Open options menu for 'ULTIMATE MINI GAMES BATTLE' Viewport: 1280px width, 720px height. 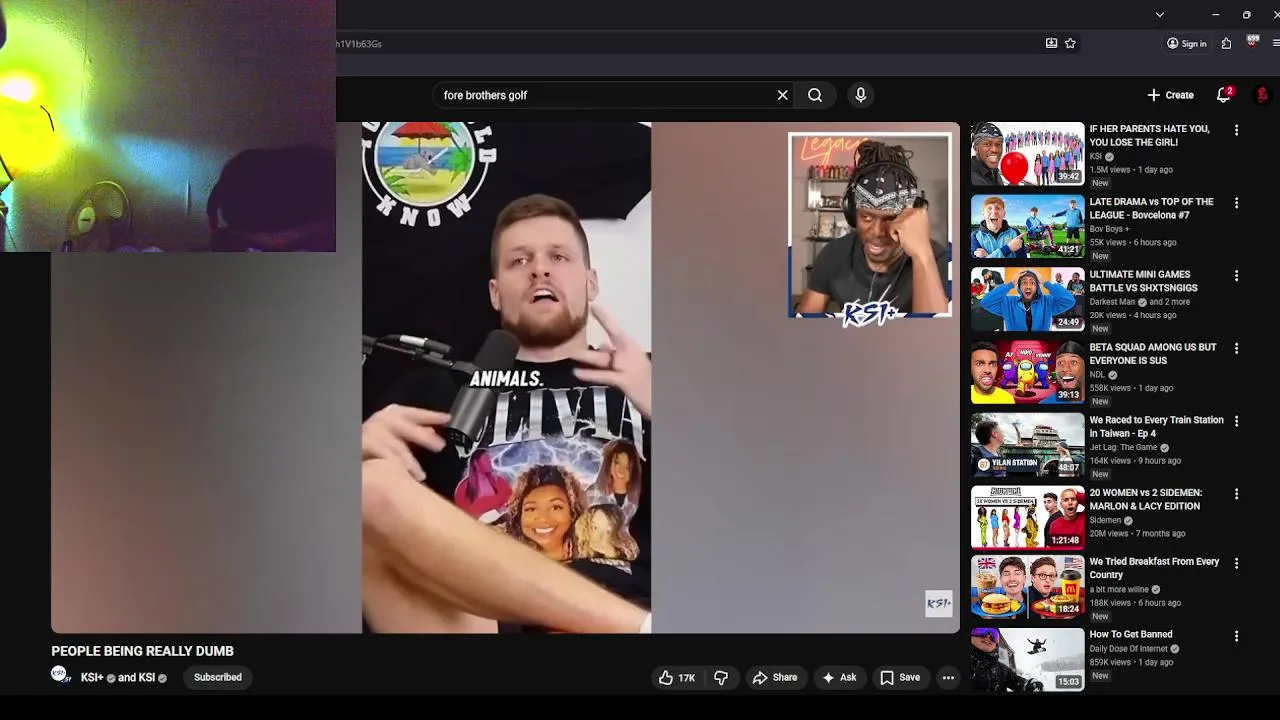pos(1236,276)
